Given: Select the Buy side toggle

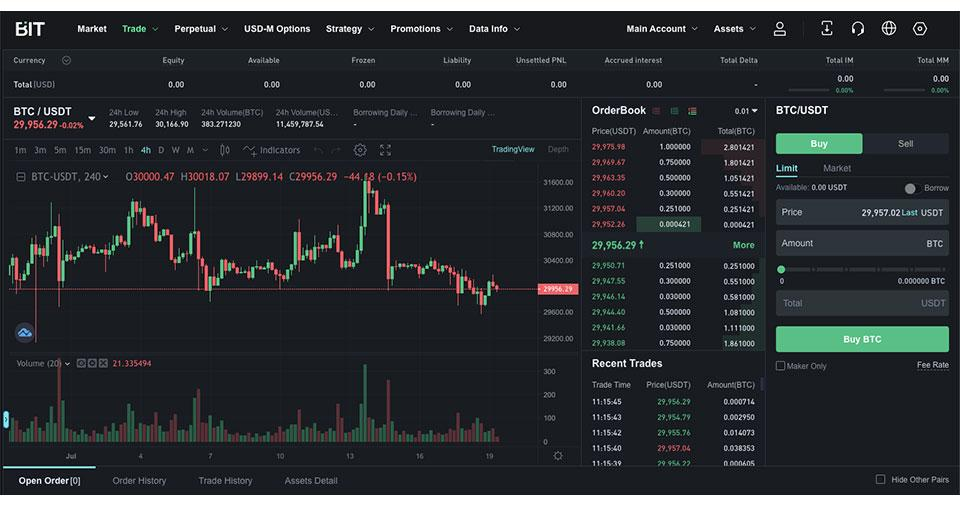Looking at the screenshot, I should point(819,143).
